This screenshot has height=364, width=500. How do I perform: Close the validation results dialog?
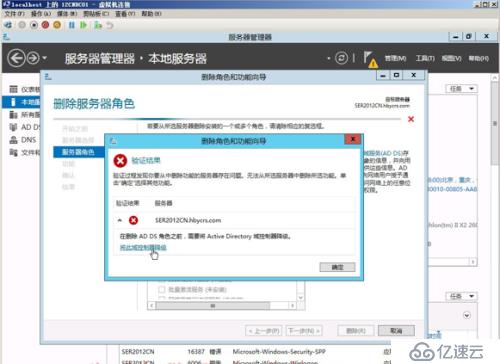[353, 139]
